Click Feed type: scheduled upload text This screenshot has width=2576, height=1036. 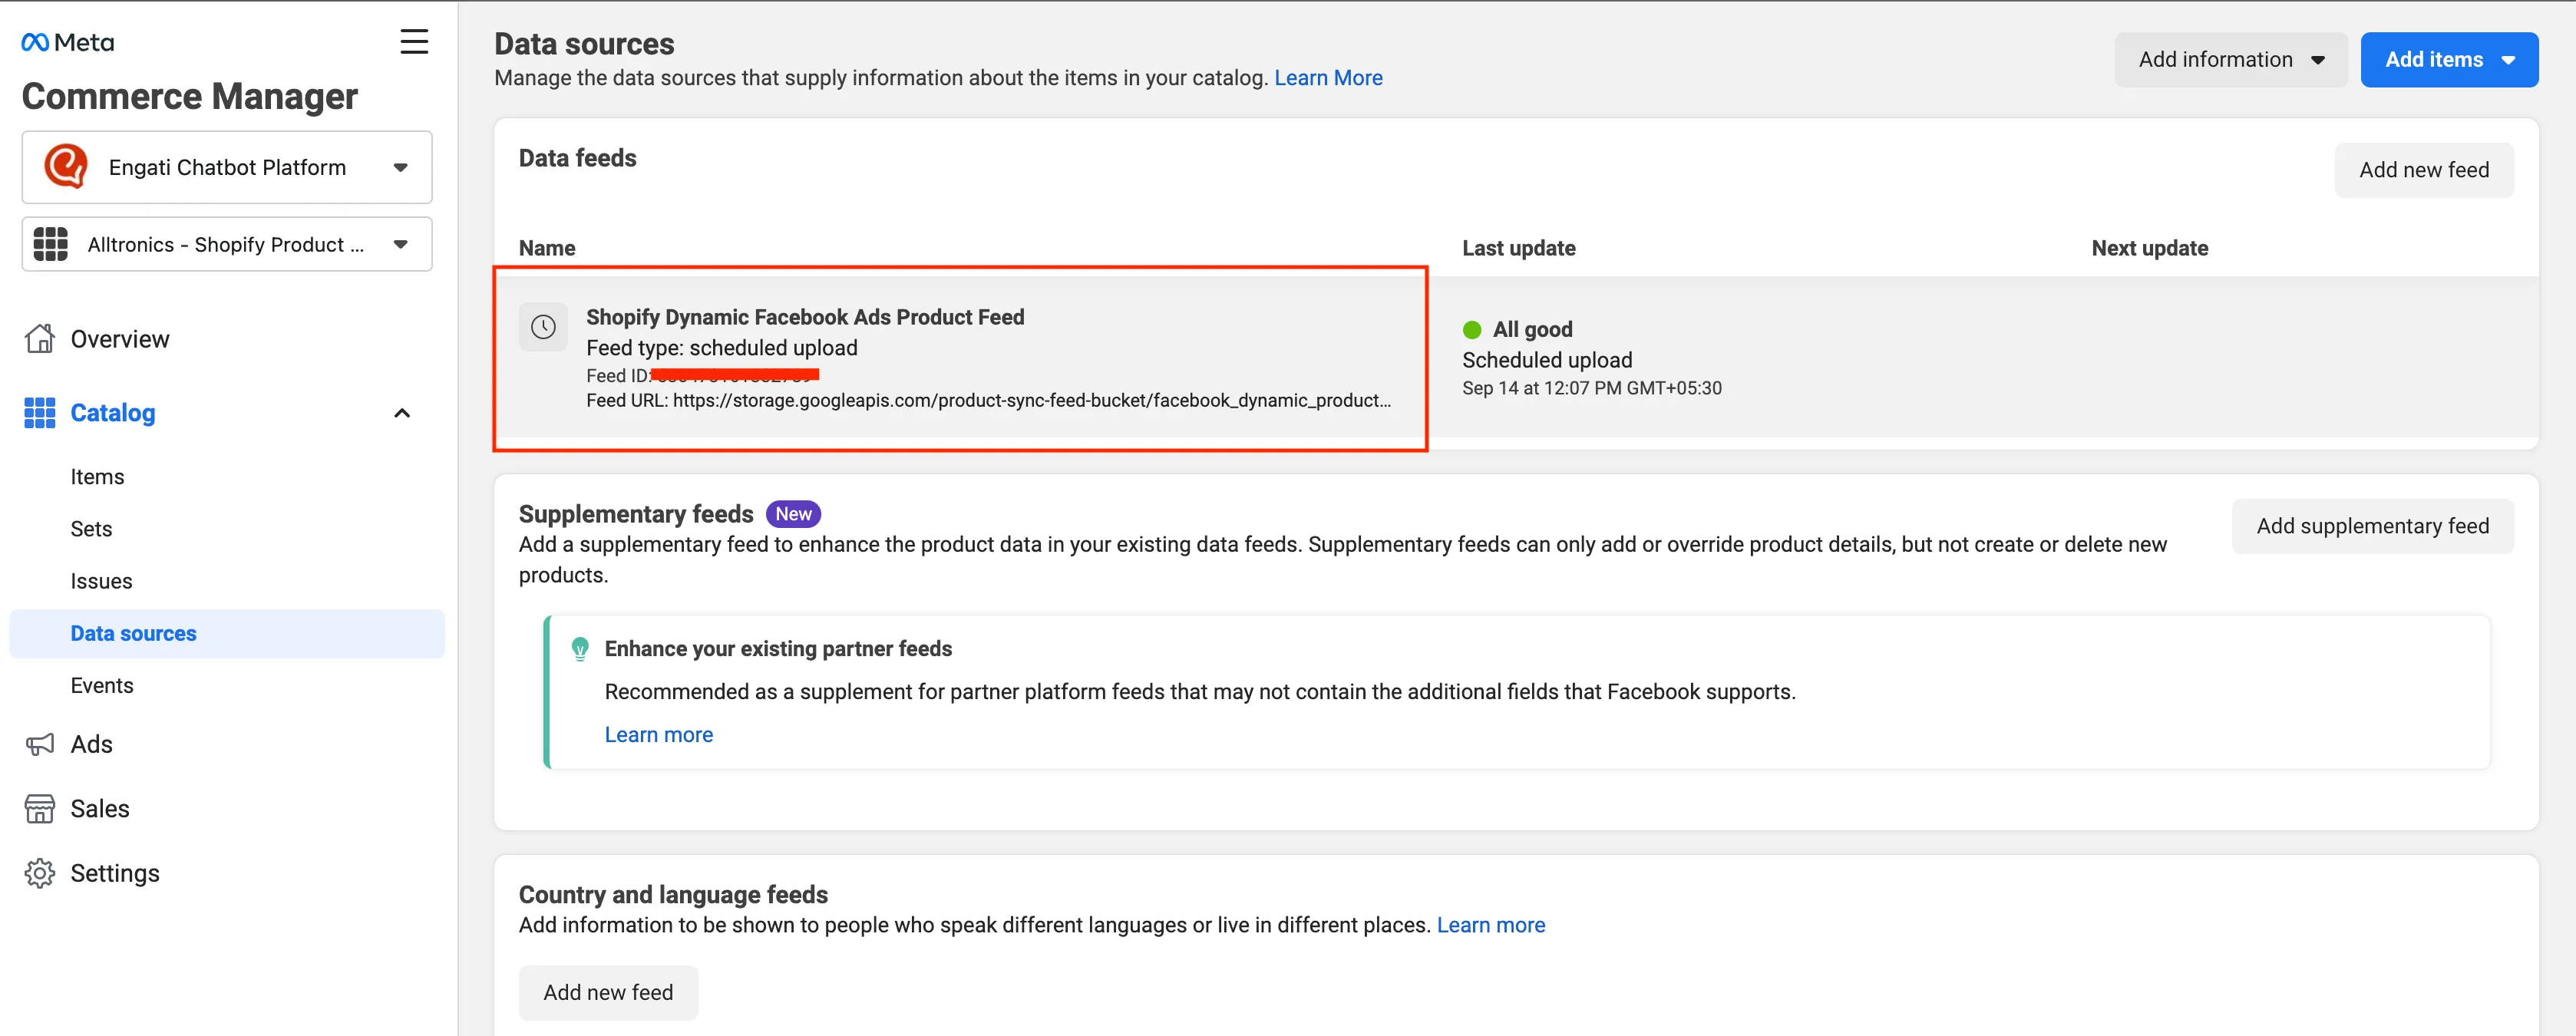click(x=721, y=348)
